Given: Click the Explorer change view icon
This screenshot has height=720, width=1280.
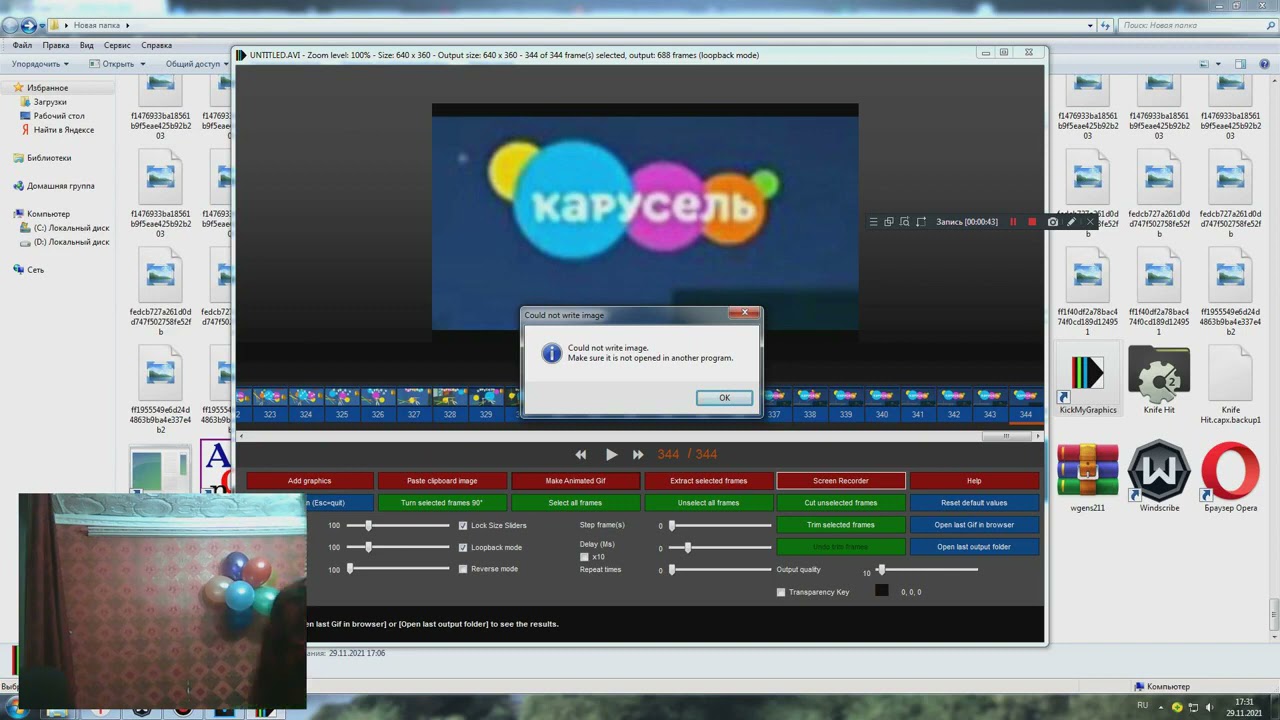Looking at the screenshot, I should [1202, 64].
